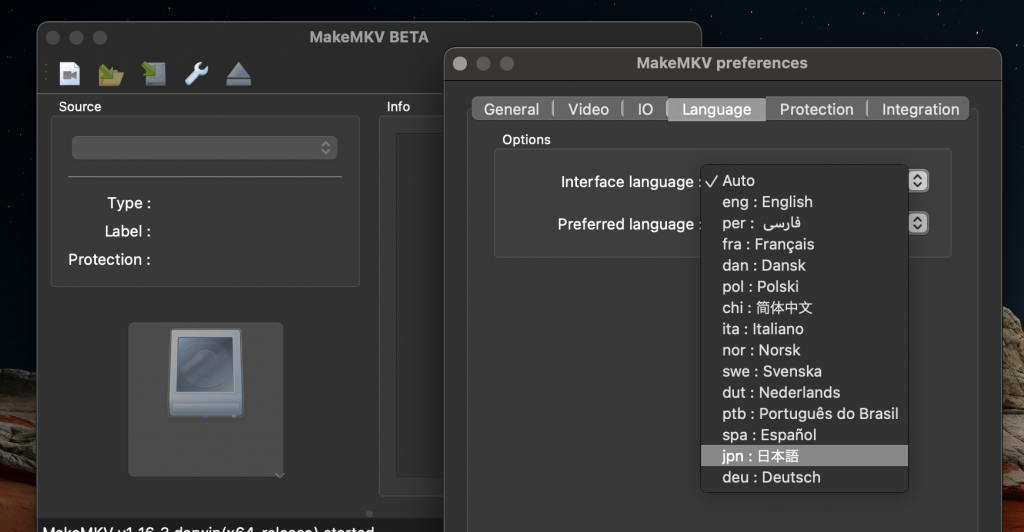Choose eng : English in the list
The height and width of the screenshot is (532, 1024).
[804, 202]
